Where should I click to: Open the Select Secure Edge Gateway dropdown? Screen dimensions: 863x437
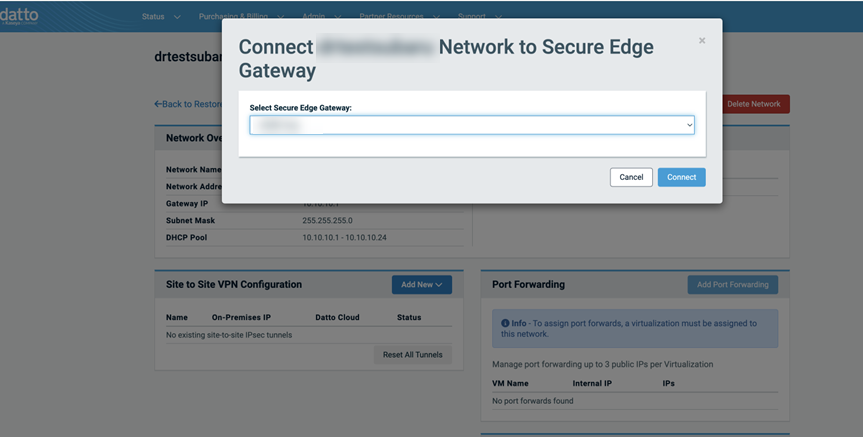472,125
